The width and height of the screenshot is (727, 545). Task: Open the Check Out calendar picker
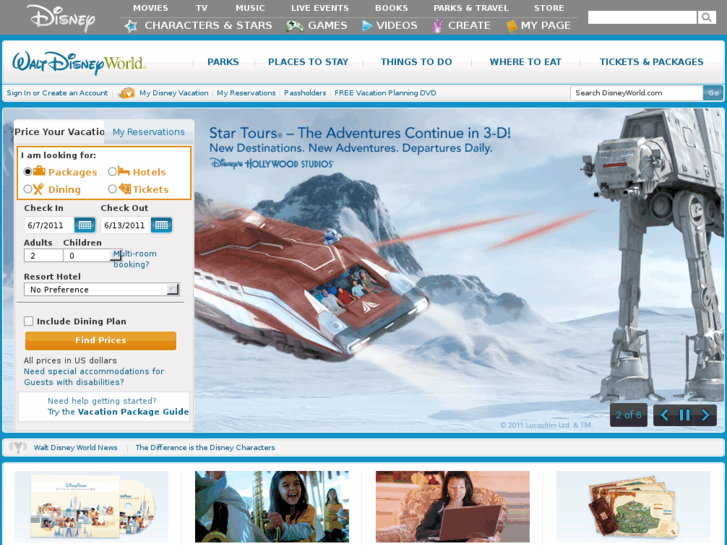[161, 225]
